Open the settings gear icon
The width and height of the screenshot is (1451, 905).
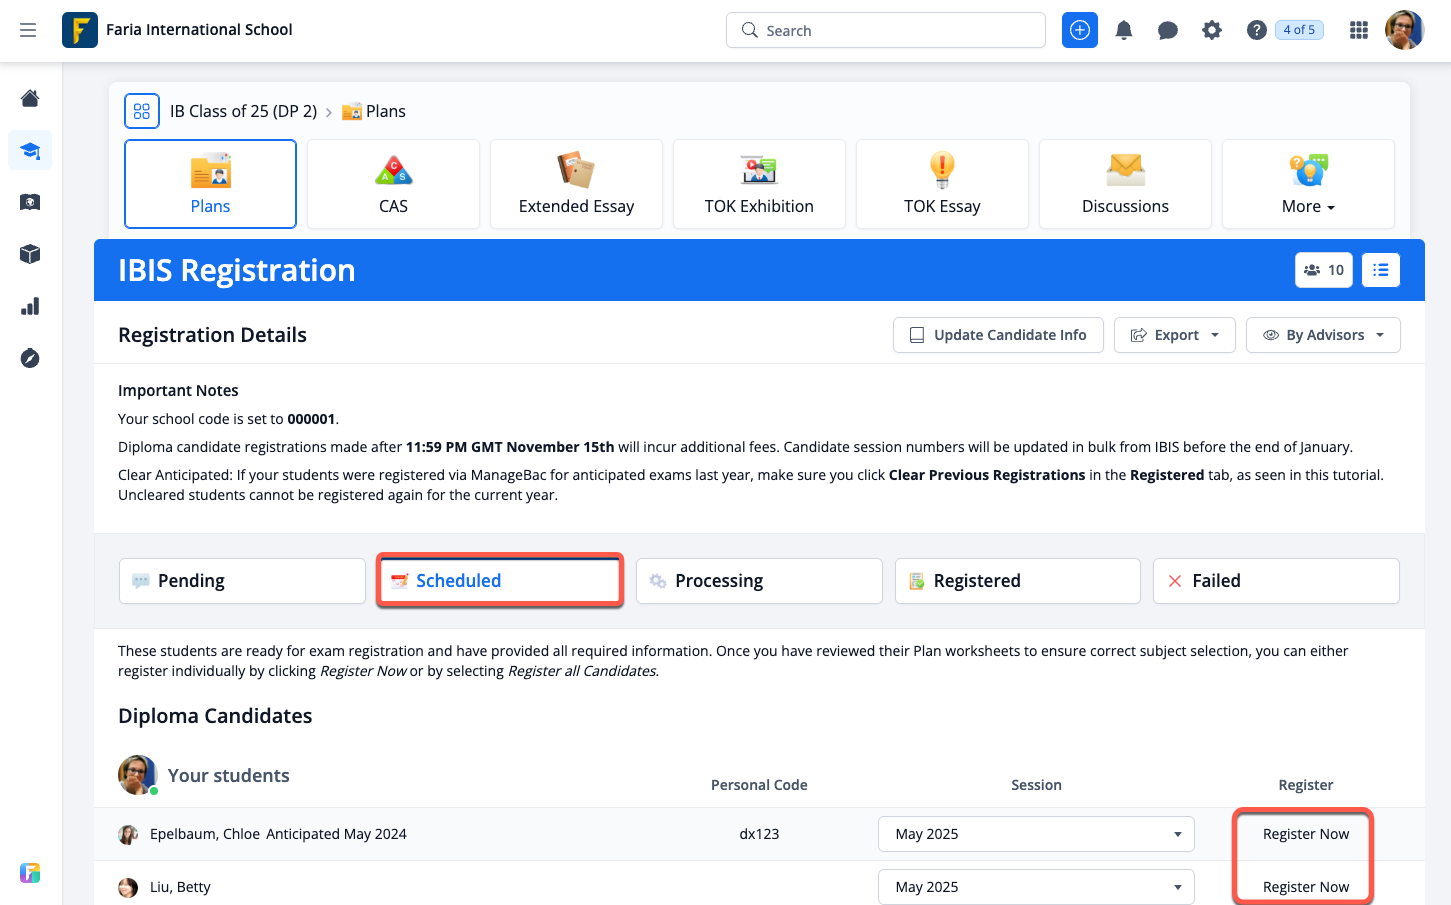point(1211,30)
